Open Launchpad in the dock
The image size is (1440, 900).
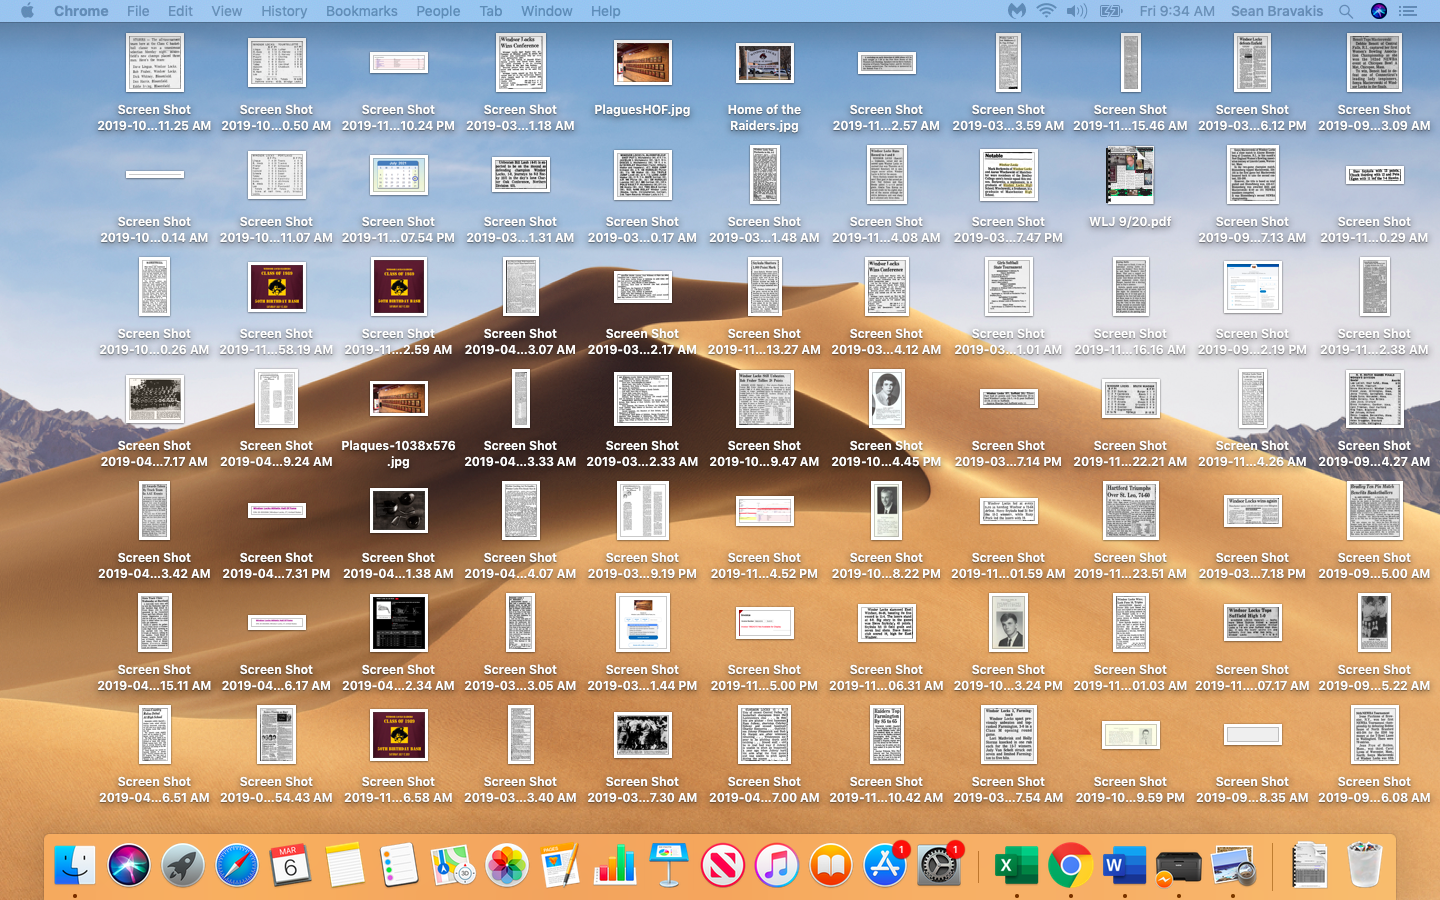click(x=183, y=865)
